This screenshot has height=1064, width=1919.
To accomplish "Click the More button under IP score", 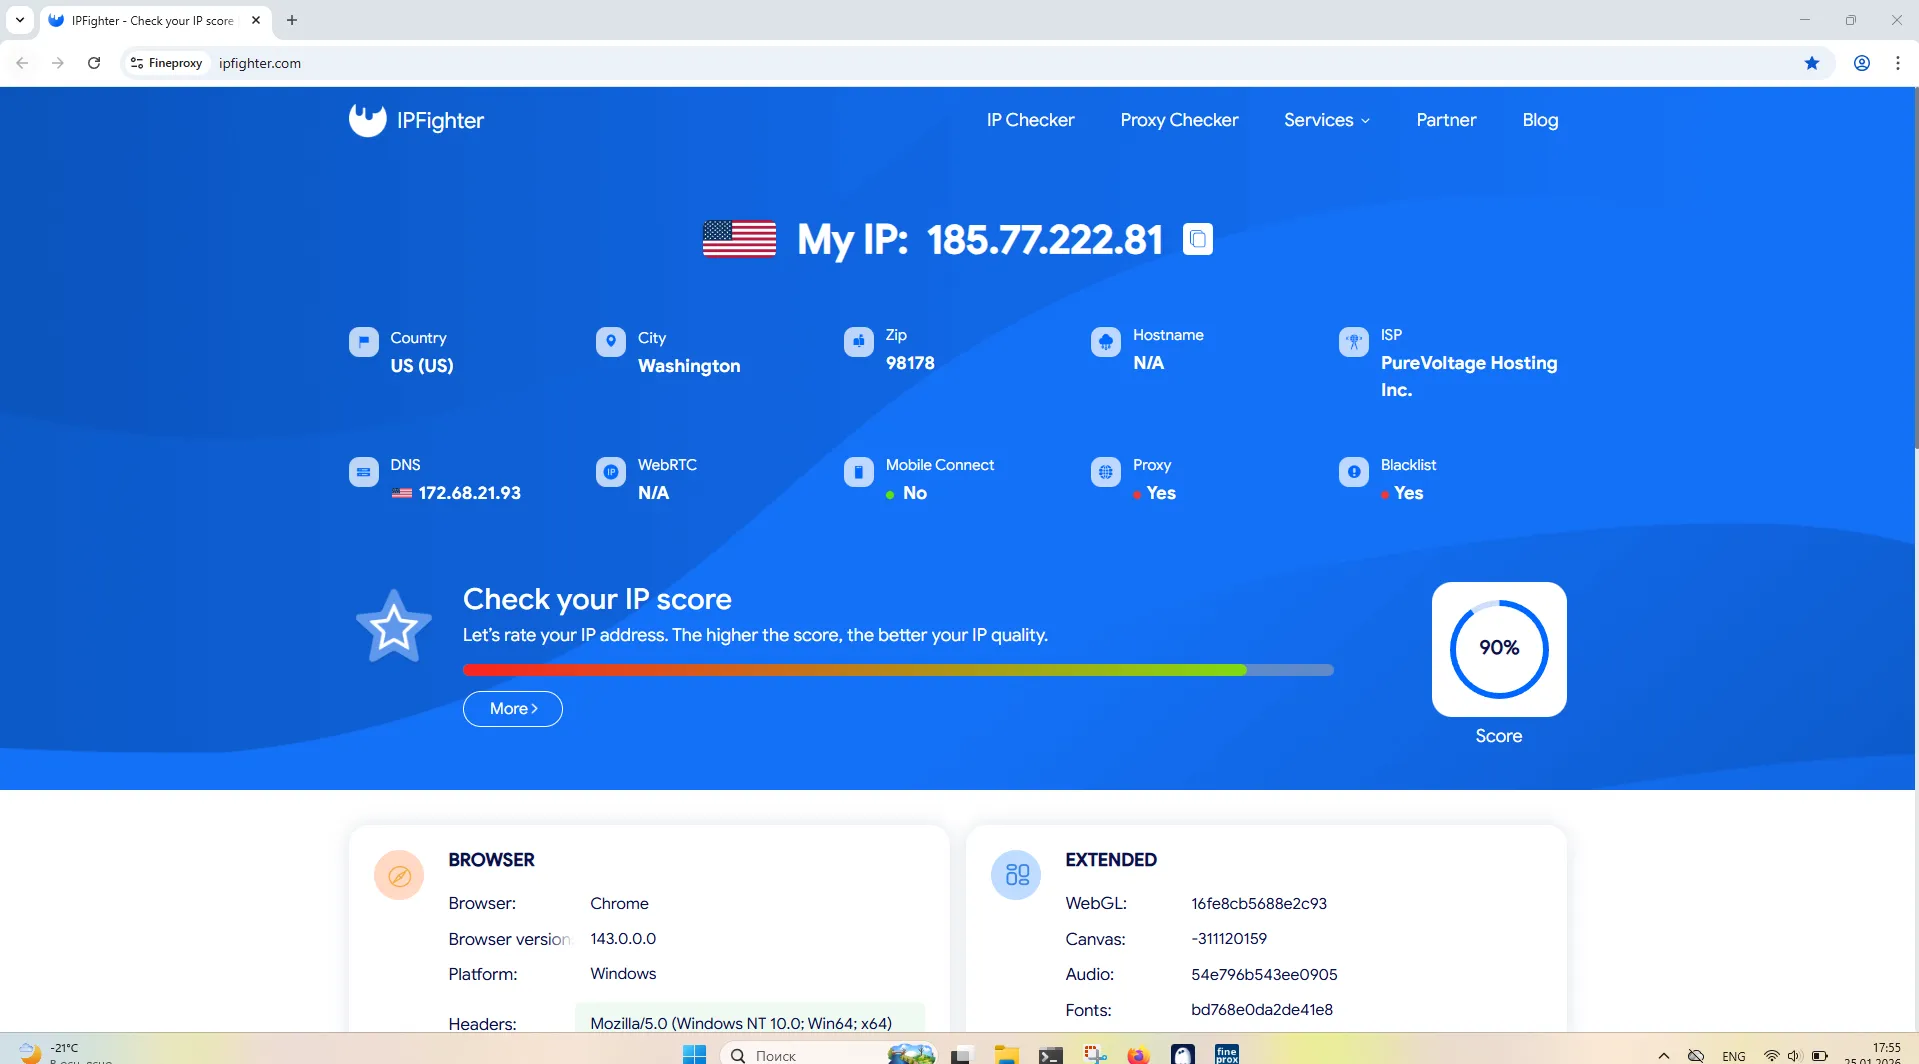I will [x=513, y=709].
